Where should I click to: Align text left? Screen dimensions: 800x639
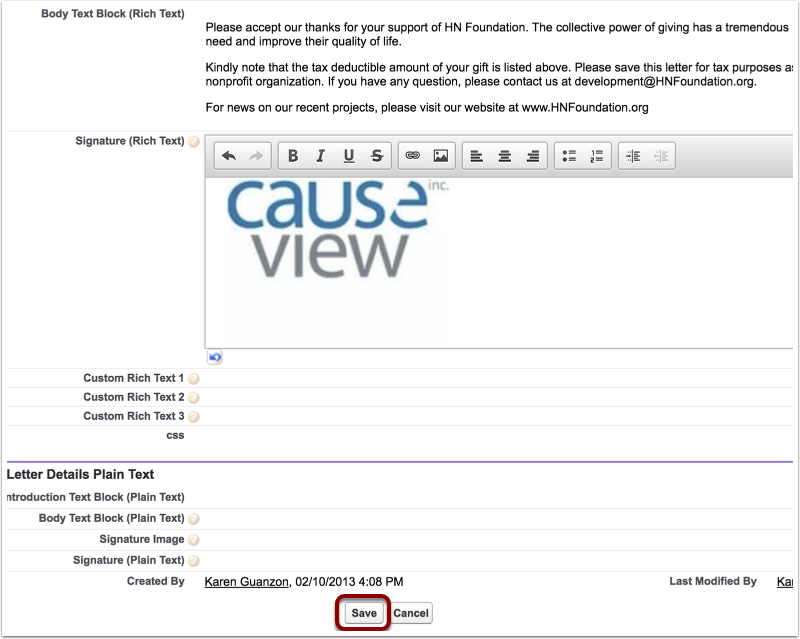coord(477,156)
